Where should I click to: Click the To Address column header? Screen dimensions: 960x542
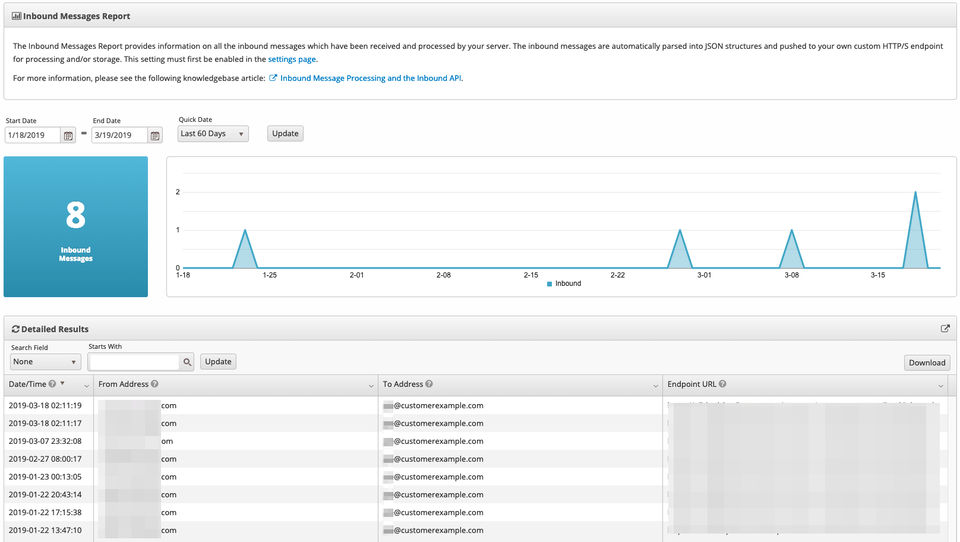pos(520,385)
